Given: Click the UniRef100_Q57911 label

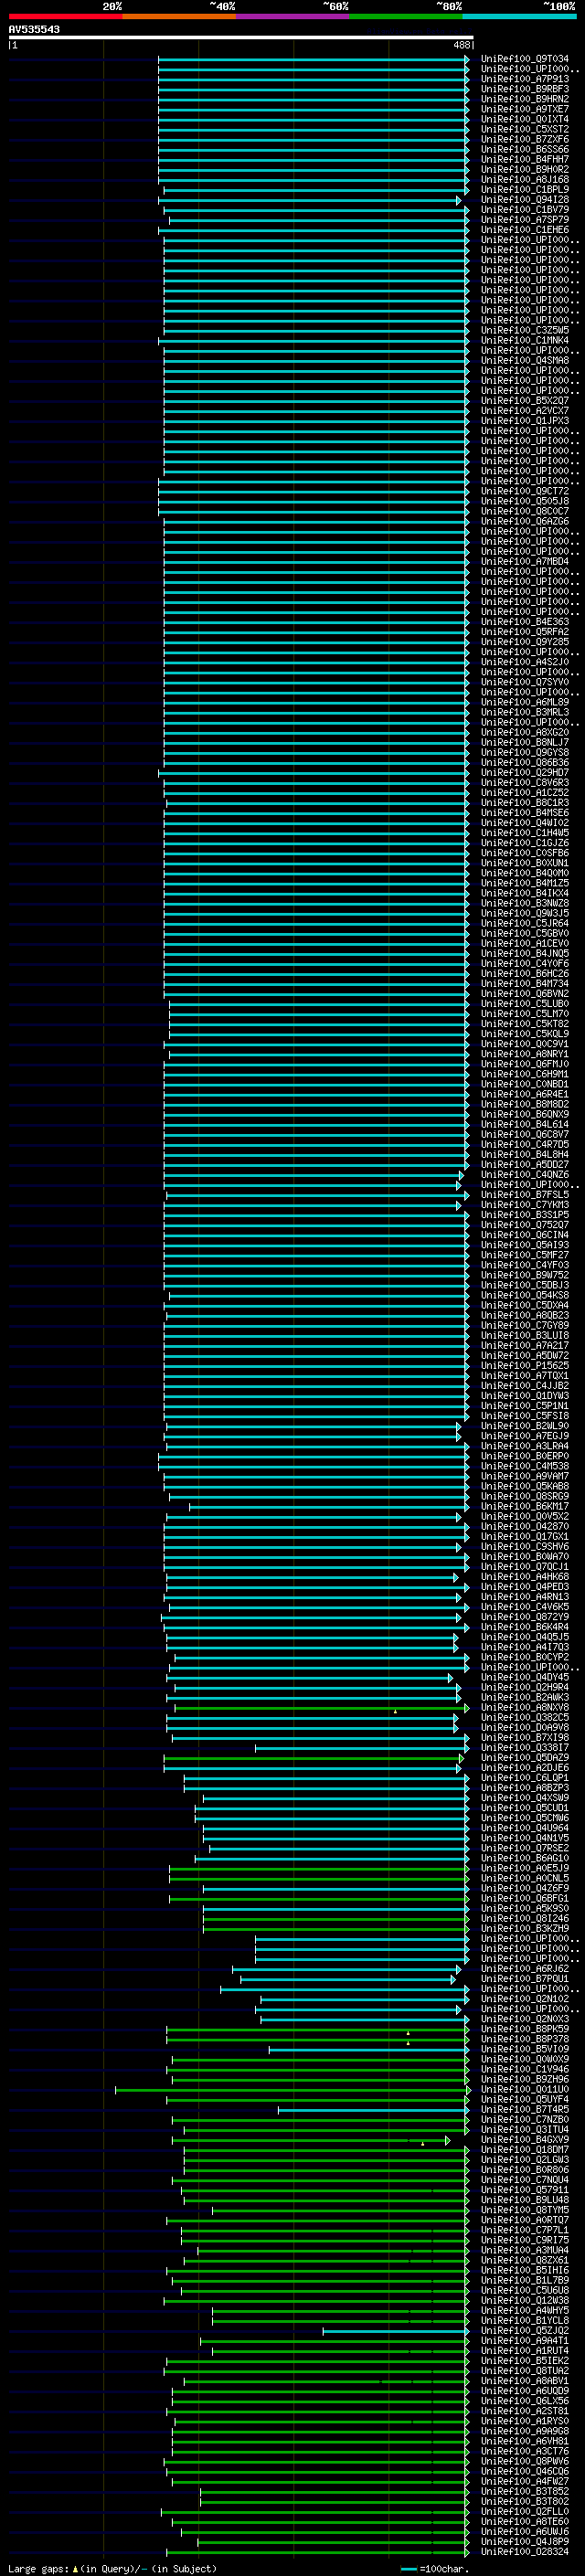Looking at the screenshot, I should pos(525,2190).
